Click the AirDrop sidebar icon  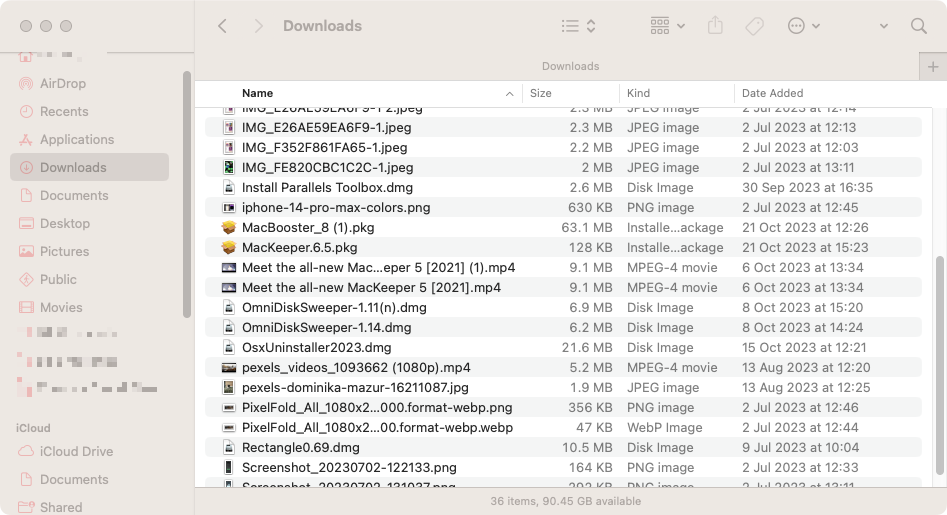coord(26,83)
